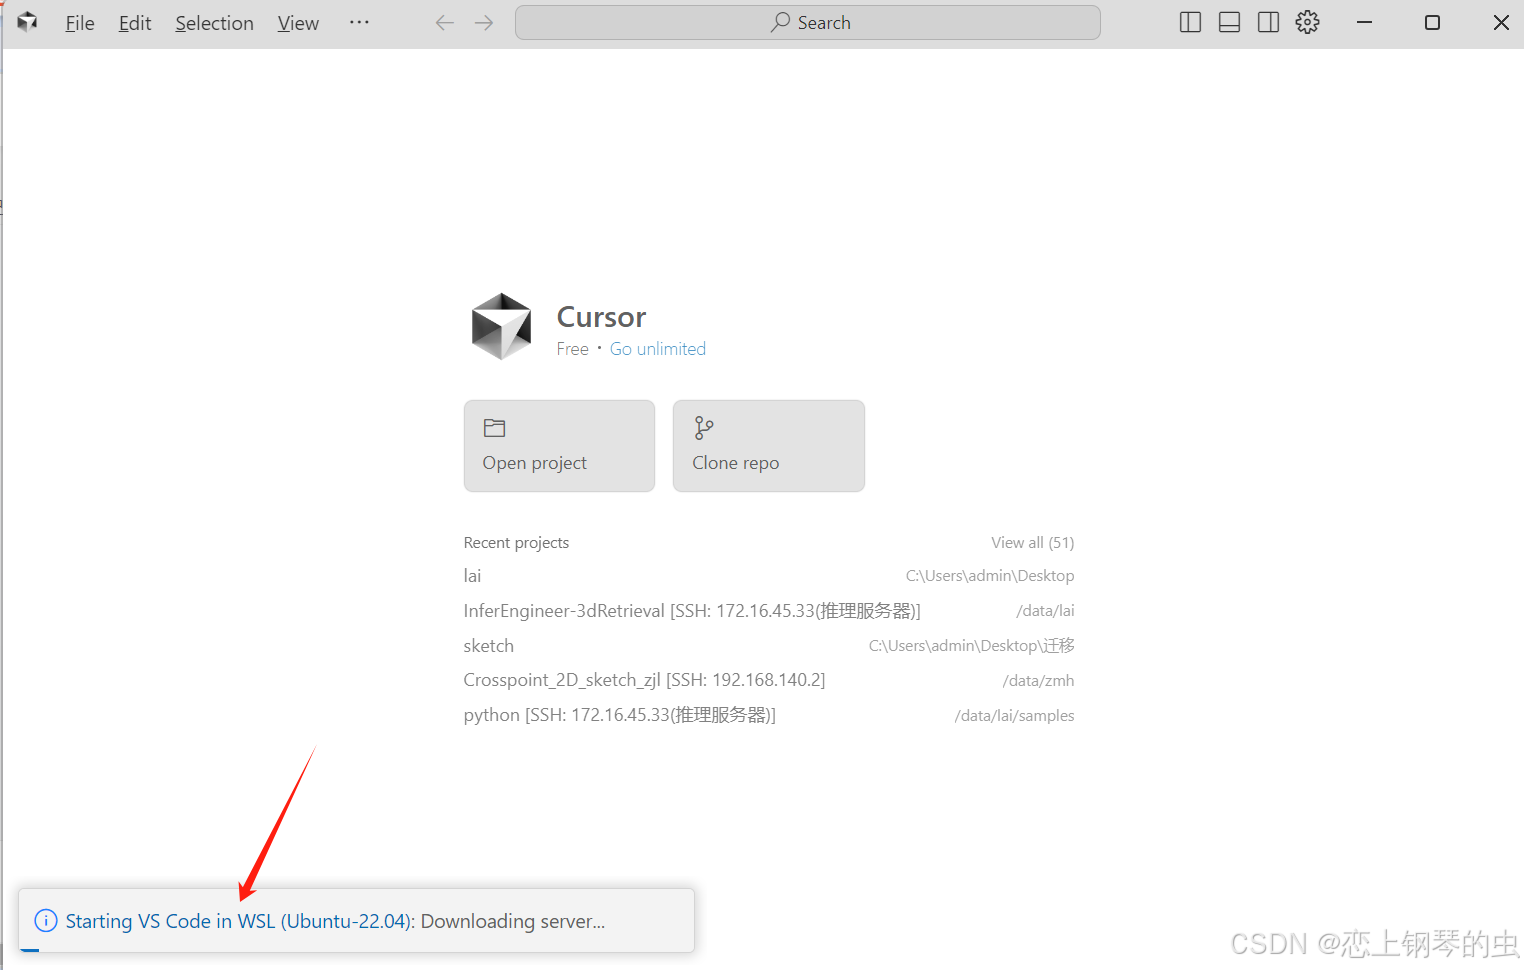Click View all (51) to expand recent projects
This screenshot has width=1524, height=970.
pos(1032,542)
